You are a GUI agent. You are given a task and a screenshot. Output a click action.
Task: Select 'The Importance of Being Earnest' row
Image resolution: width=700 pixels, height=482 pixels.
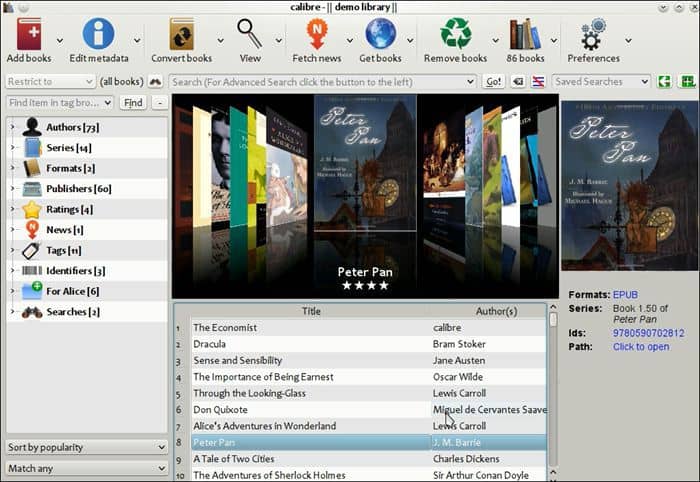[x=369, y=377]
